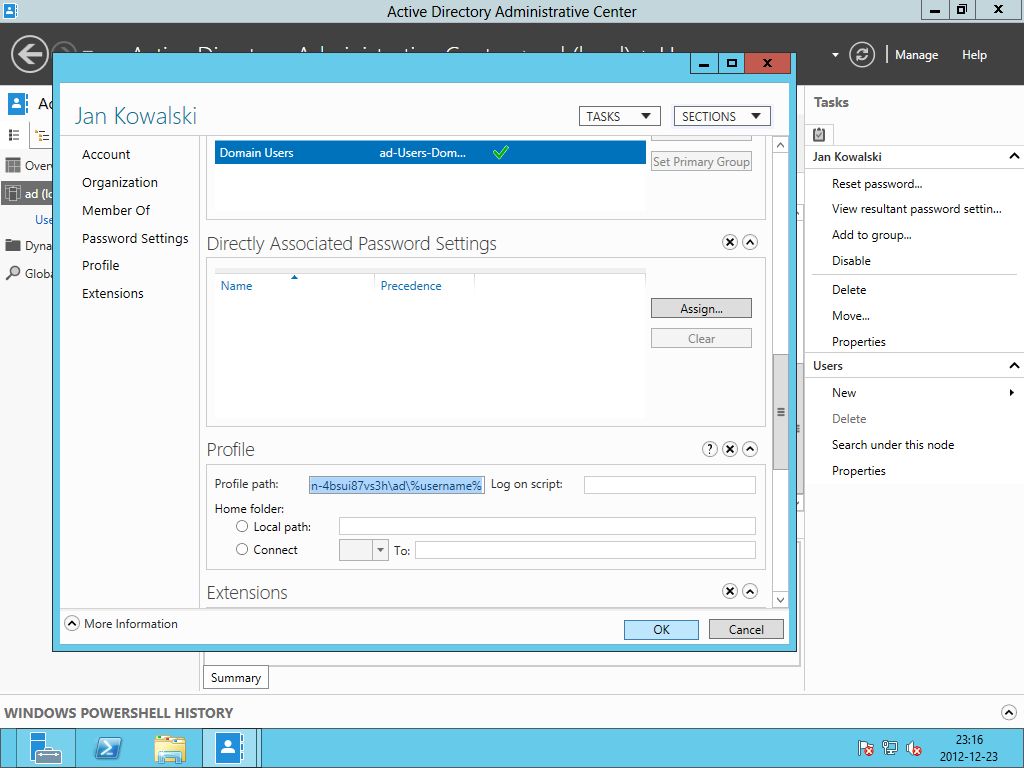1024x768 pixels.
Task: Click the Connect To text field
Action: pos(585,550)
